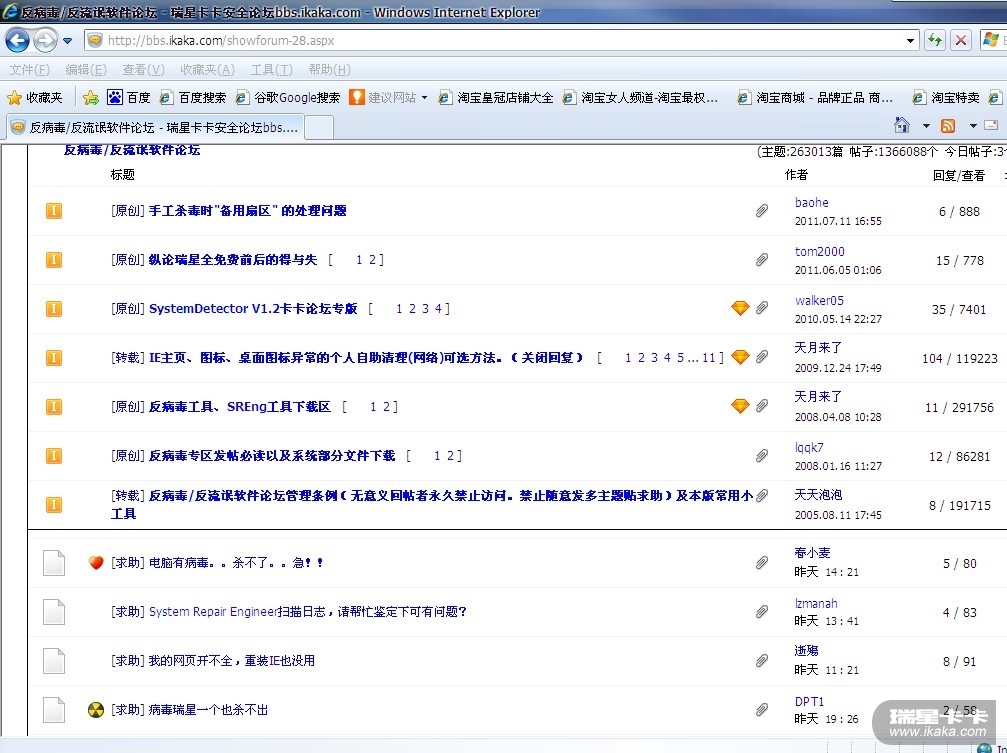This screenshot has width=1007, height=753.
Task: Click the browser Back arrow button
Action: point(17,40)
